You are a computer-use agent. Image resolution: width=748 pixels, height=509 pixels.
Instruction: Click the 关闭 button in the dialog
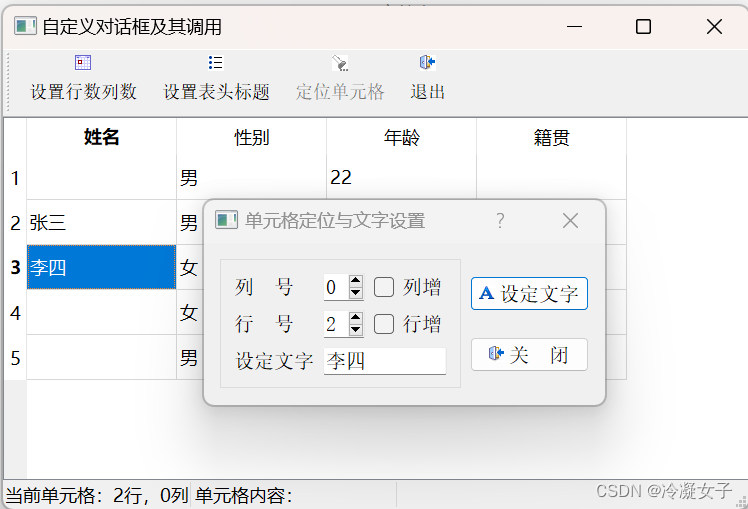coord(529,354)
